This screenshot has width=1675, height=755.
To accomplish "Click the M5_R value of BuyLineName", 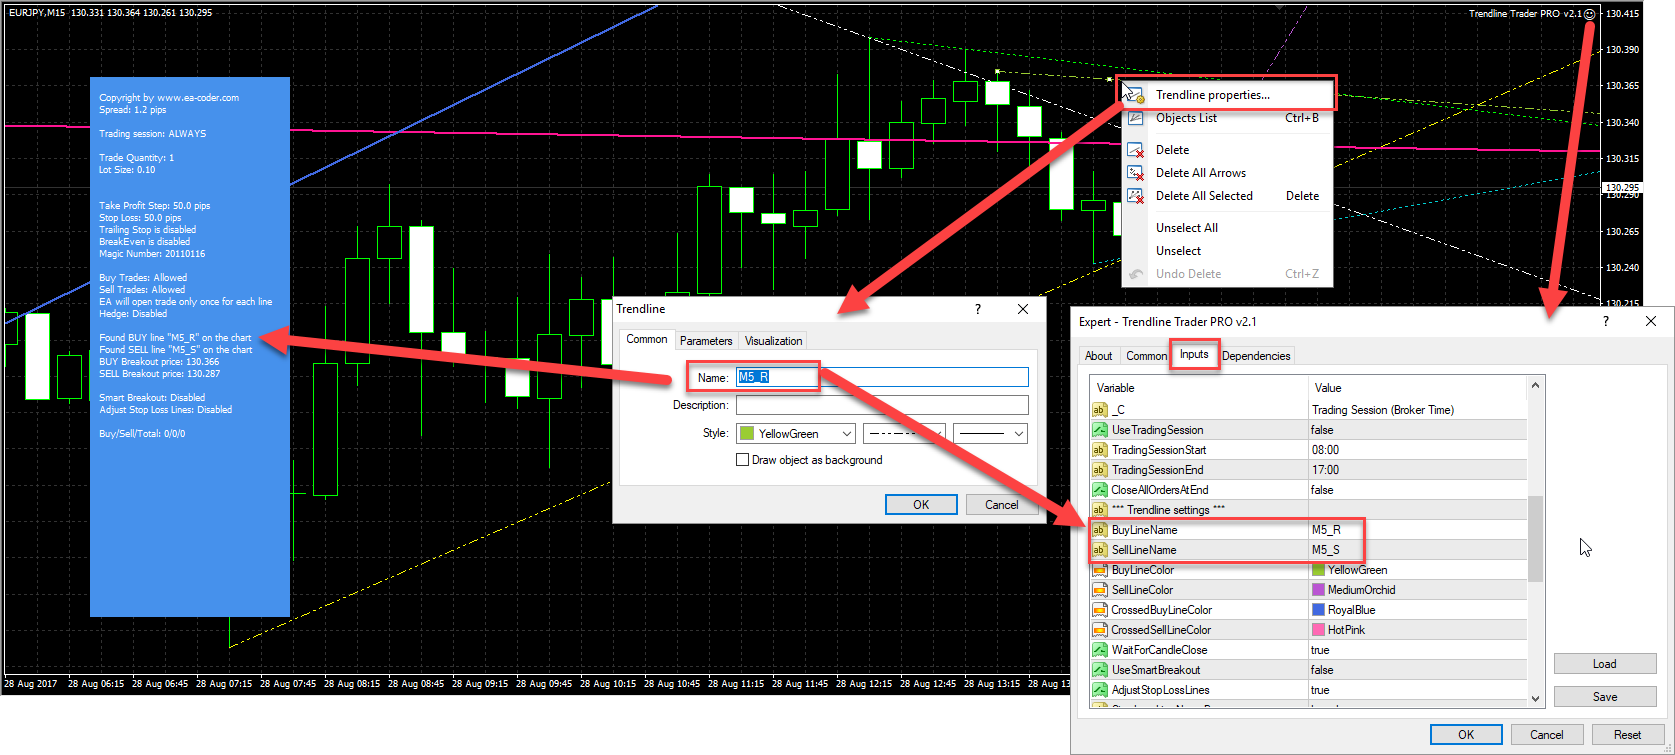I will pyautogui.click(x=1326, y=530).
